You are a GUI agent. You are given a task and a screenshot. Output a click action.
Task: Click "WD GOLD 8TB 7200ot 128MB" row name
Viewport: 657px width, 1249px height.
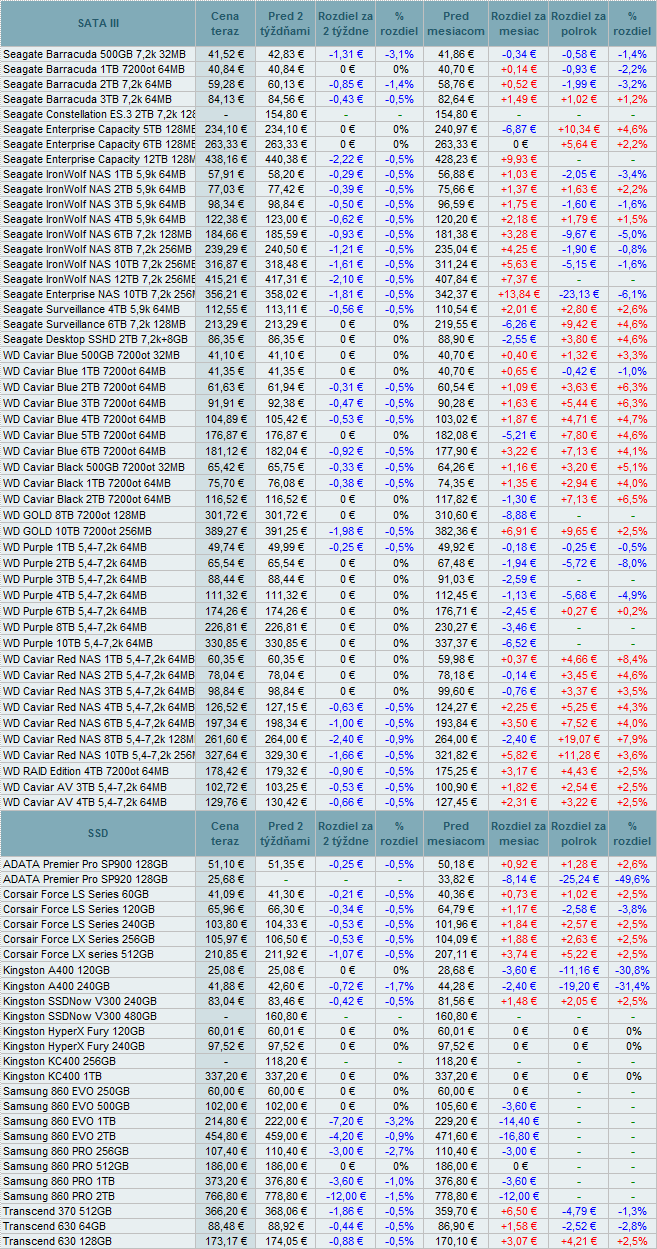(74, 516)
